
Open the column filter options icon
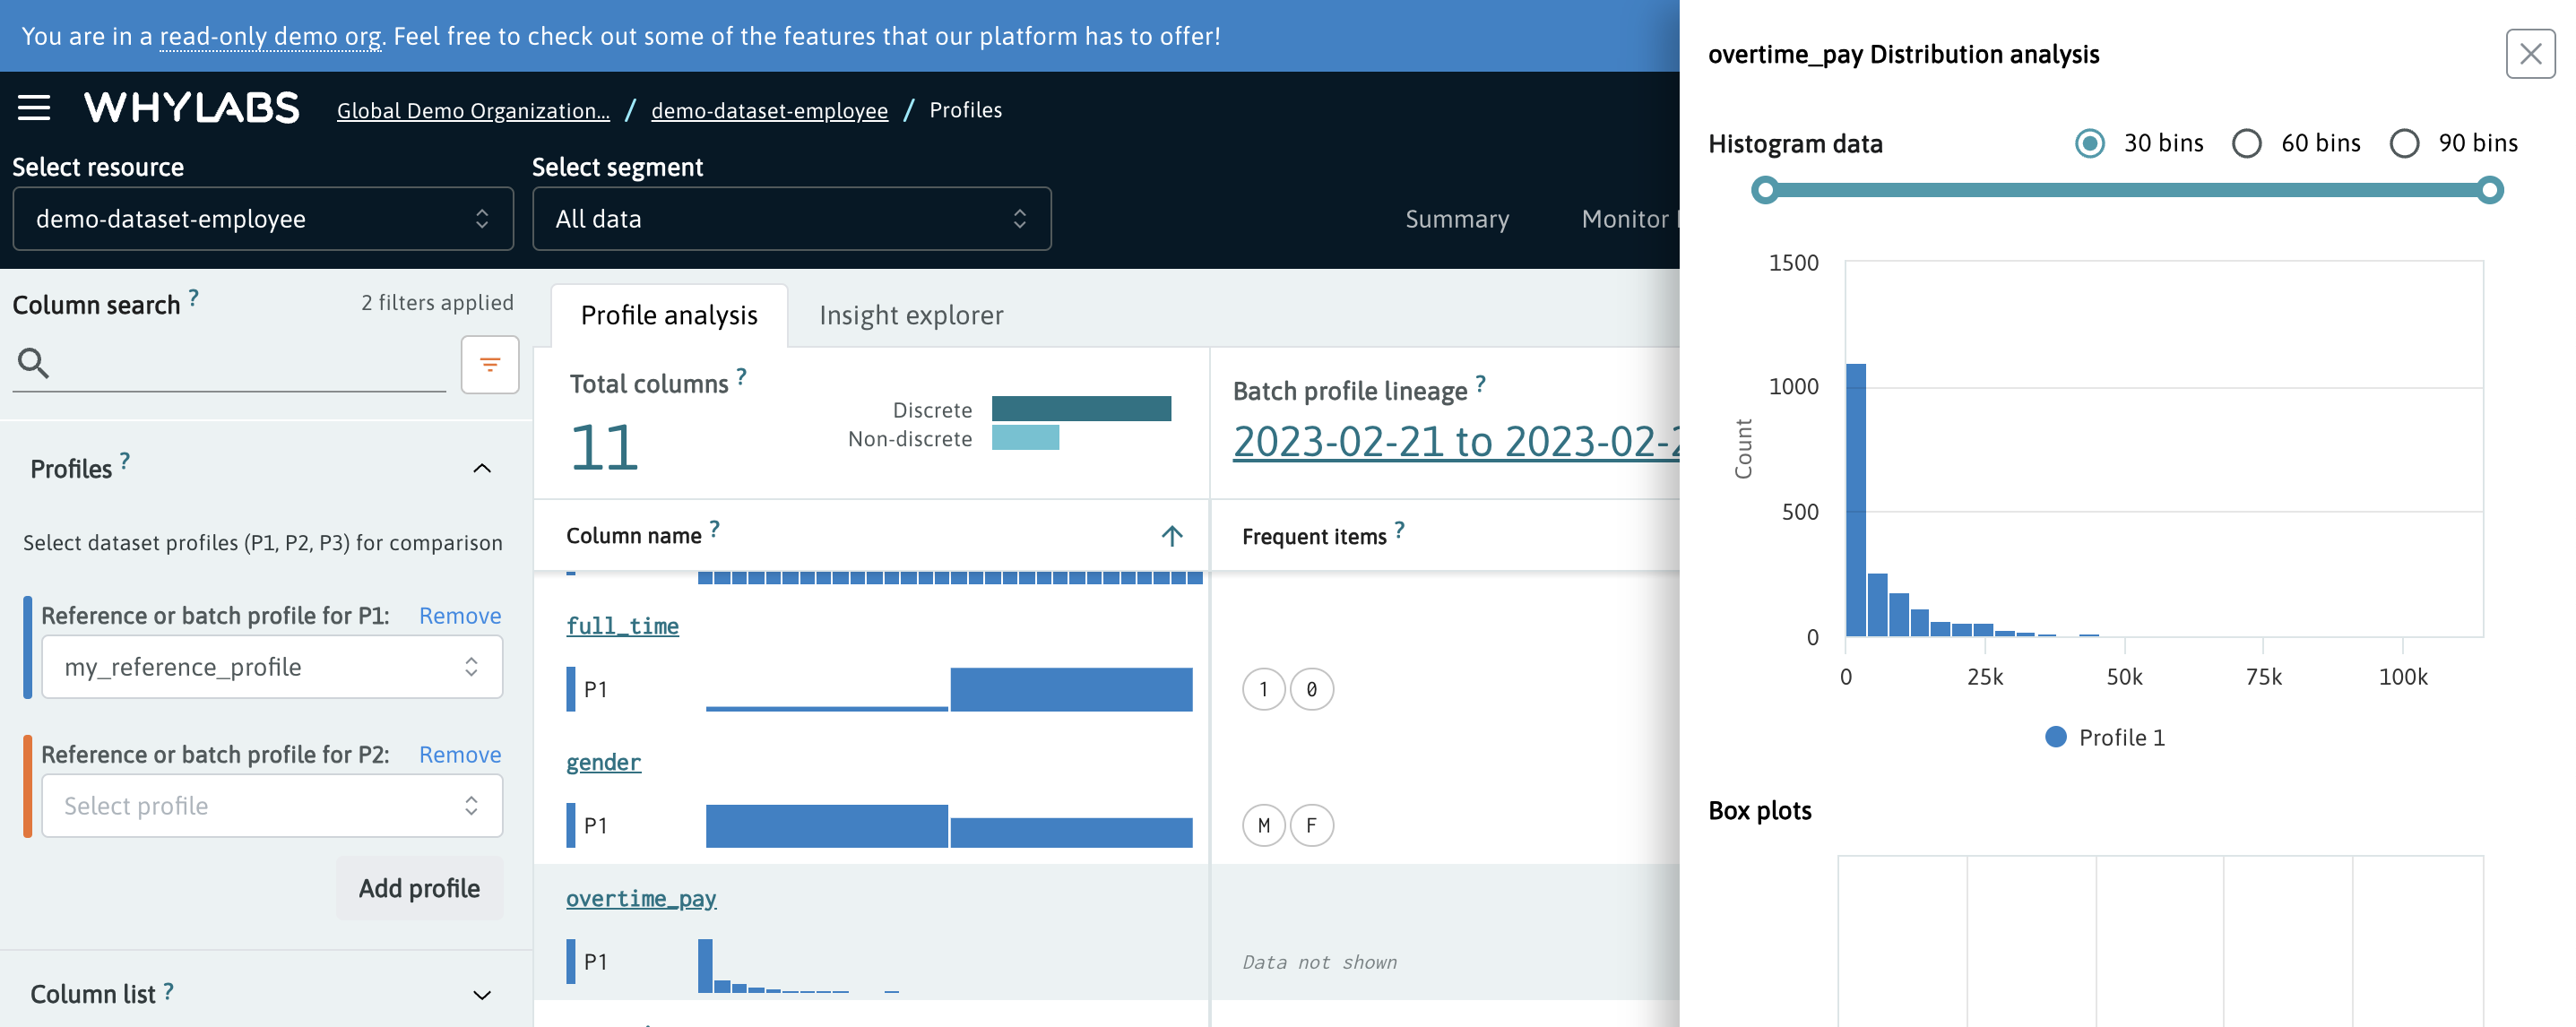pyautogui.click(x=489, y=365)
